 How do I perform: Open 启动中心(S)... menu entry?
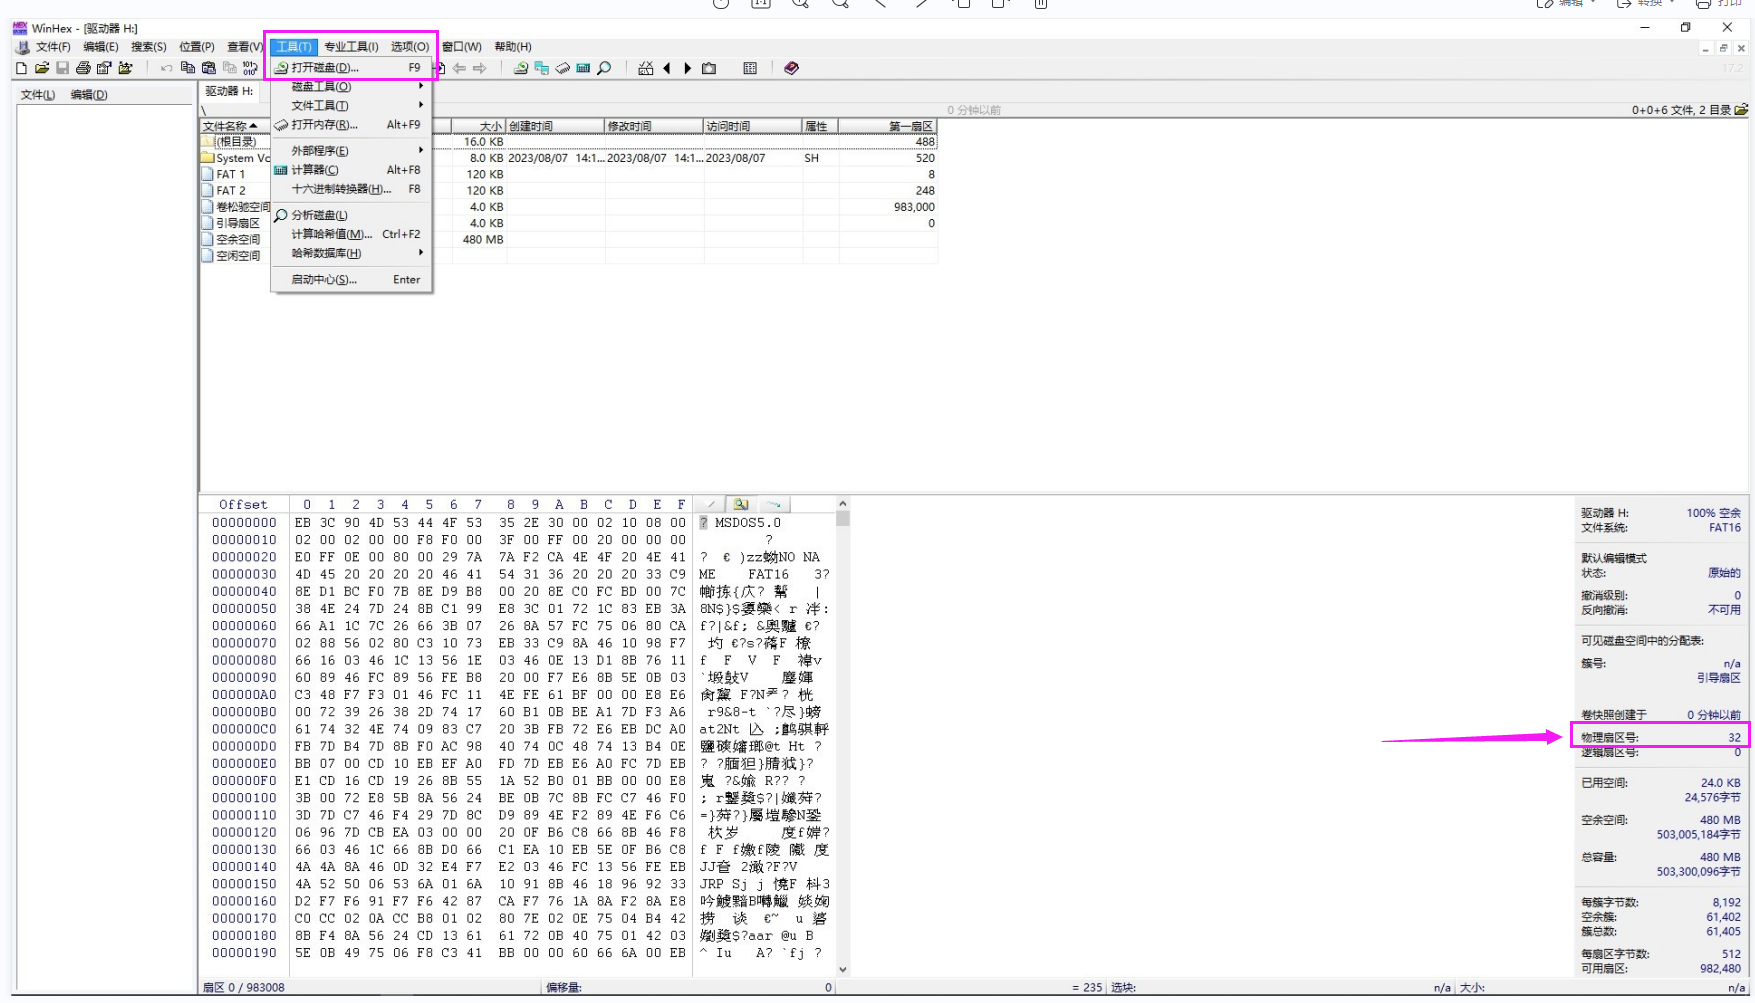pos(351,280)
